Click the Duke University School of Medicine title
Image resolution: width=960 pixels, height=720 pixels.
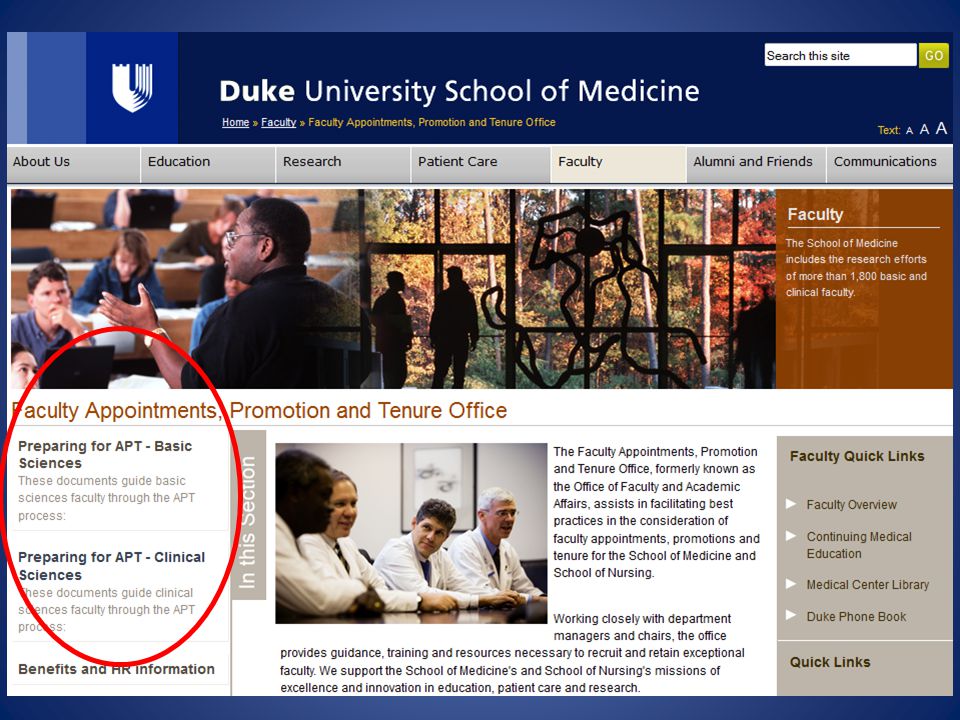459,91
